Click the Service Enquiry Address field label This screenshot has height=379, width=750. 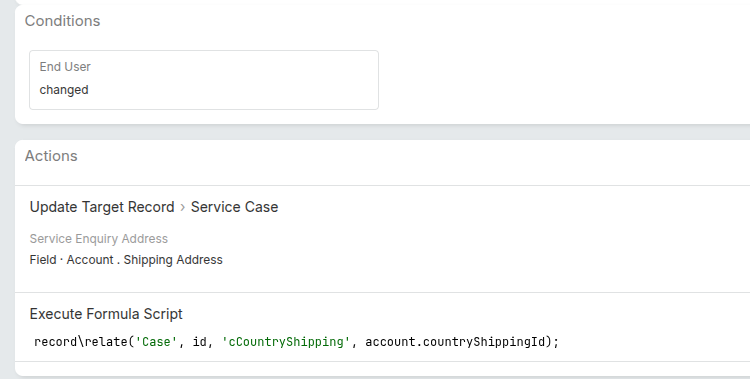[99, 239]
